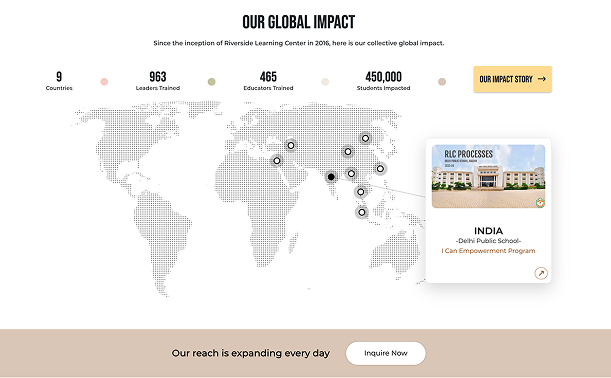Select the map marker in the Middle East
Viewport: 611px width, 378px height.
[277, 161]
